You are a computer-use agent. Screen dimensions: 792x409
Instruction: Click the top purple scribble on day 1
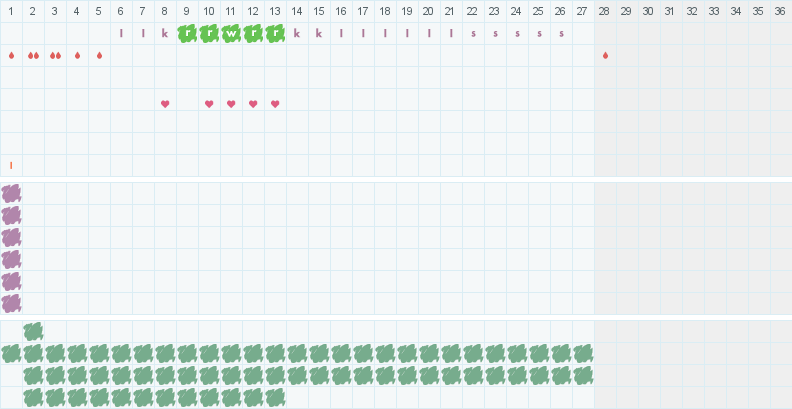[11, 193]
